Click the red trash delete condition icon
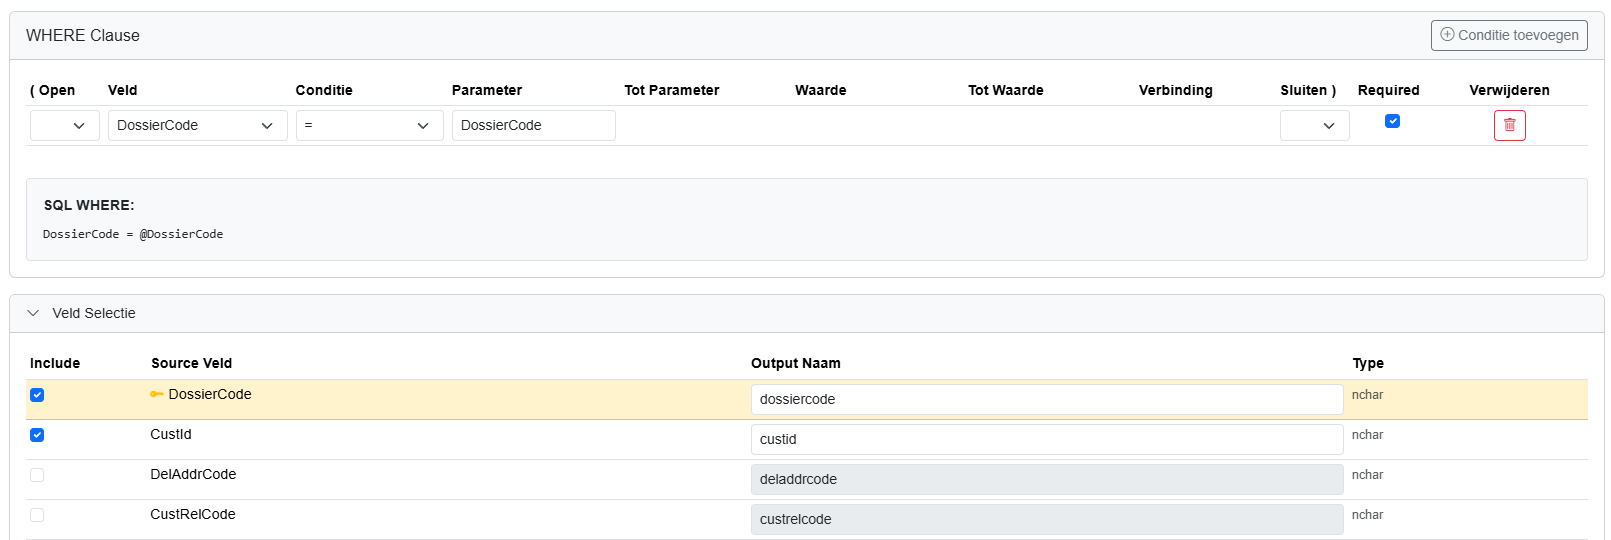Image resolution: width=1611 pixels, height=540 pixels. pyautogui.click(x=1509, y=125)
